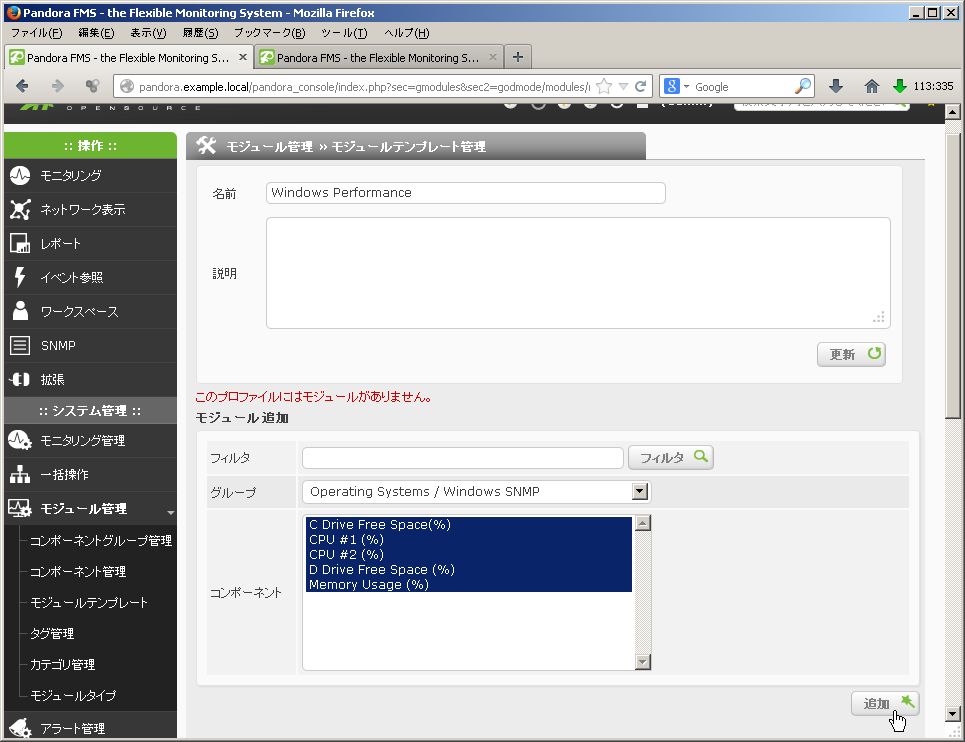Go to the Firefox home page icon

871,86
